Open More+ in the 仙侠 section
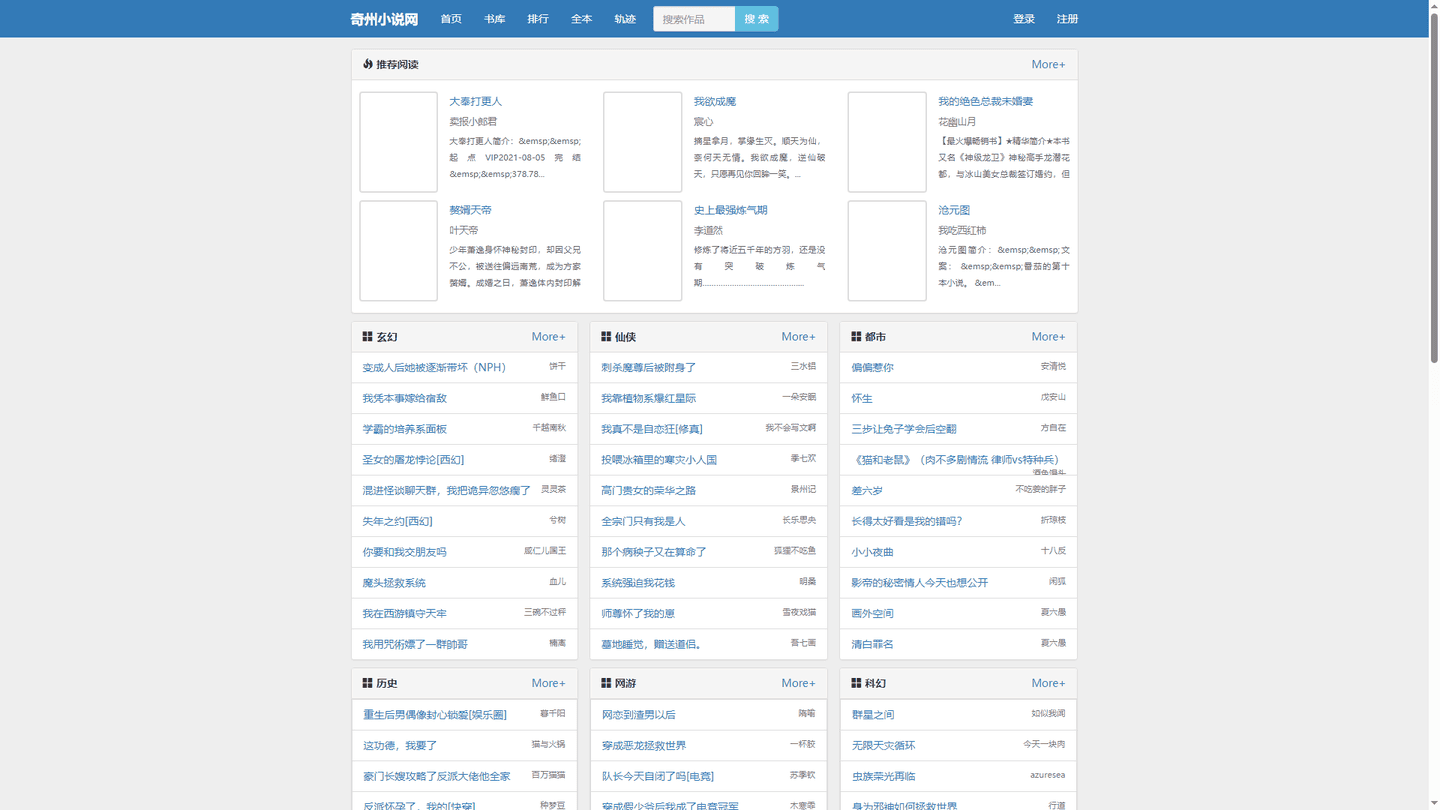Screen dimensions: 1440x810 [x=798, y=337]
